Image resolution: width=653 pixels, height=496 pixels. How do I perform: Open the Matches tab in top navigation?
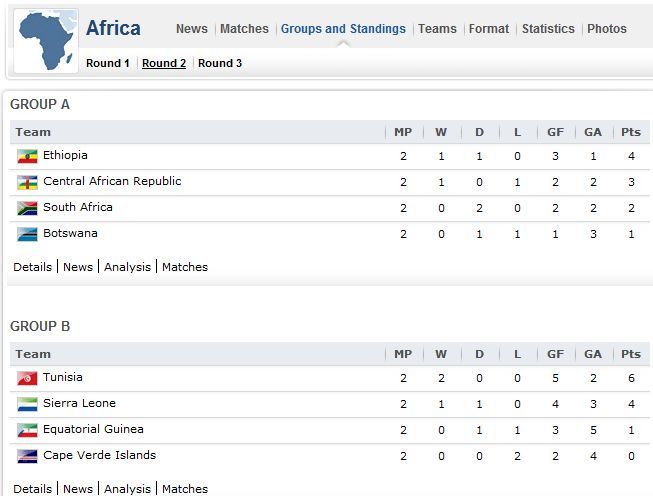click(244, 29)
